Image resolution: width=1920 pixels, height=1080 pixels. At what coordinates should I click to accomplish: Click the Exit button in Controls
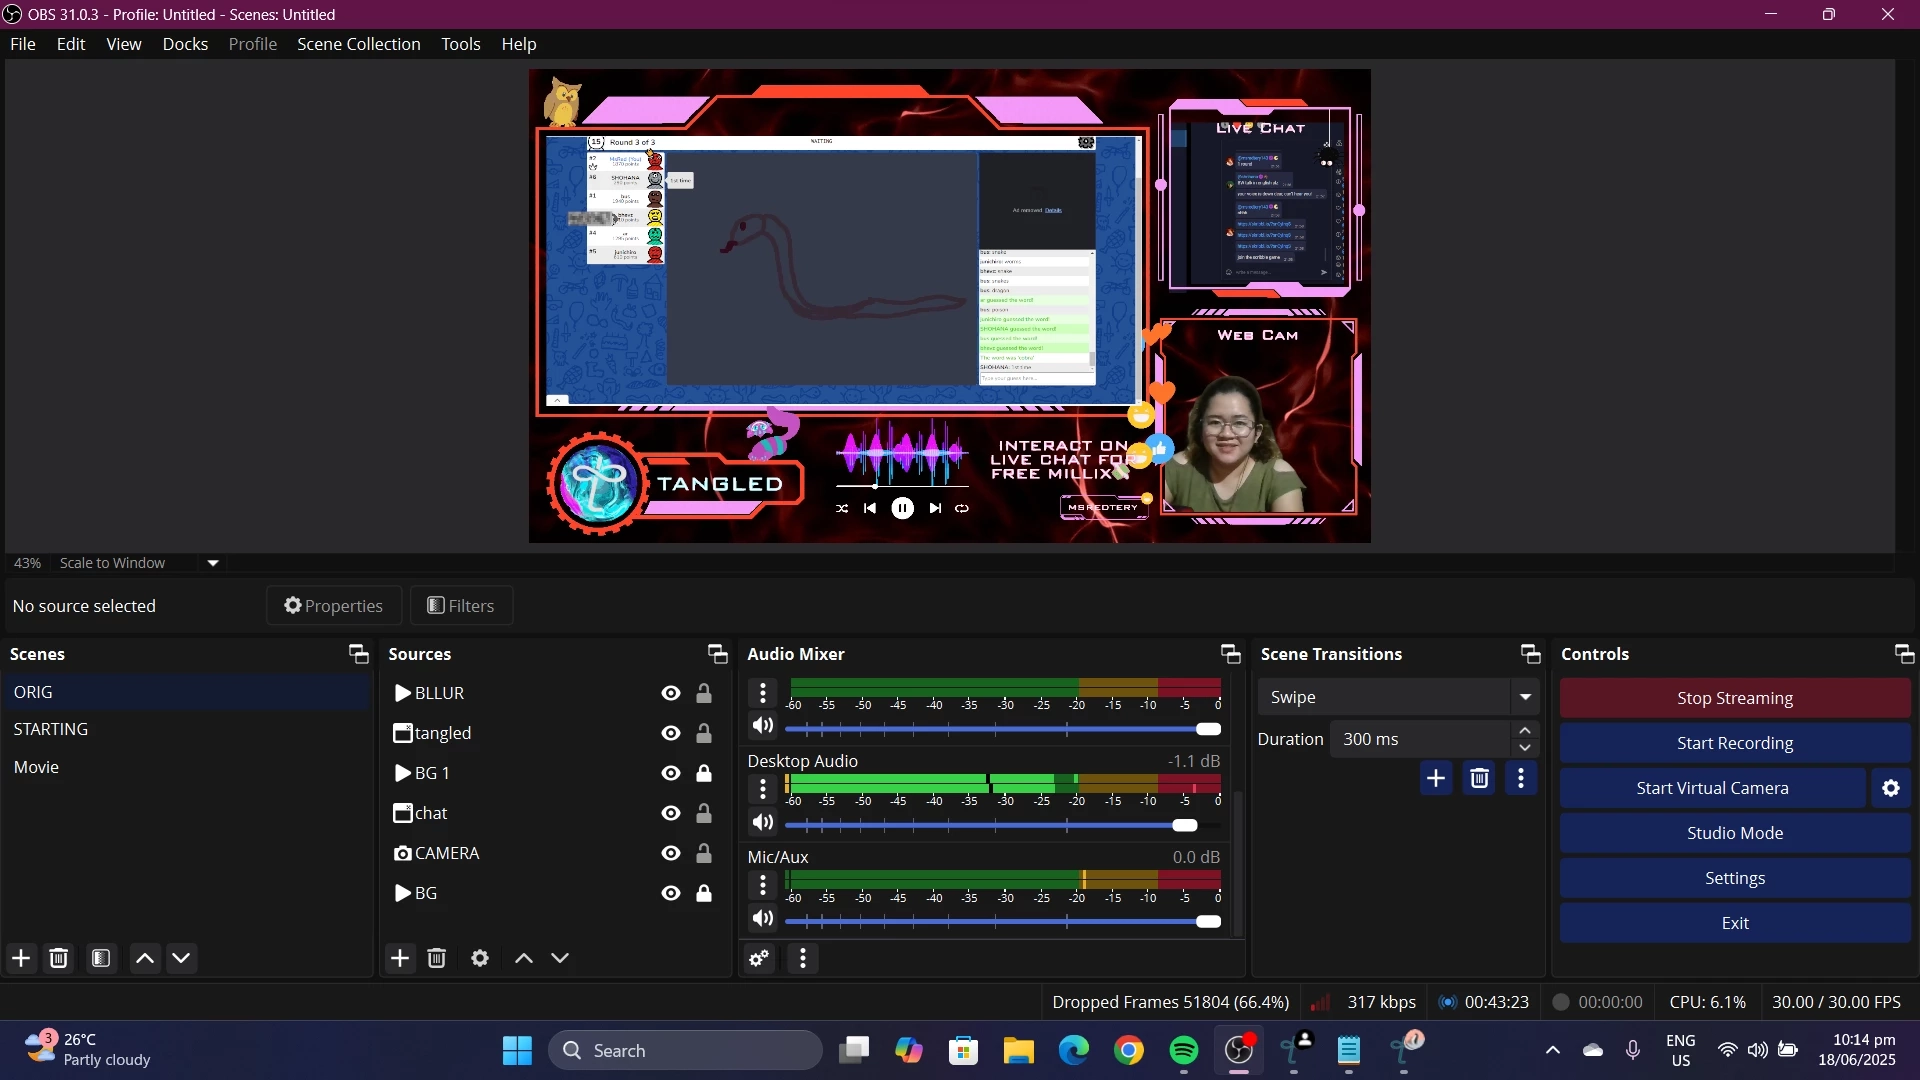click(1735, 923)
